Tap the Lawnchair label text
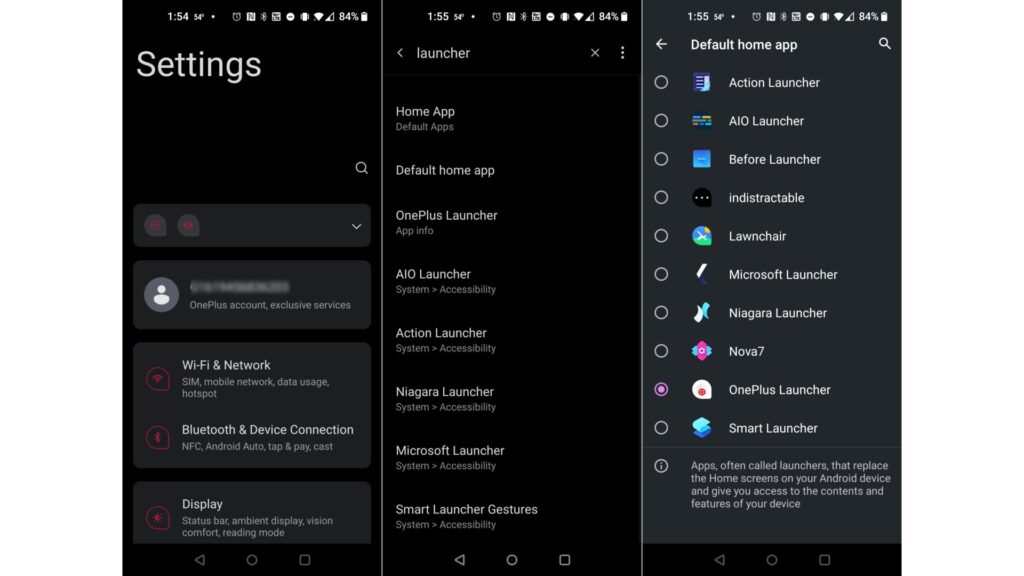1024x576 pixels. coord(757,236)
